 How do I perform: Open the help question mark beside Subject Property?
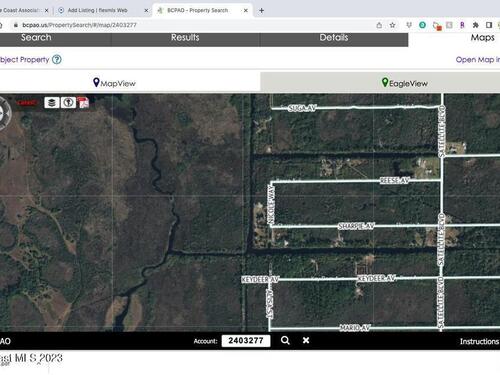[x=57, y=60]
